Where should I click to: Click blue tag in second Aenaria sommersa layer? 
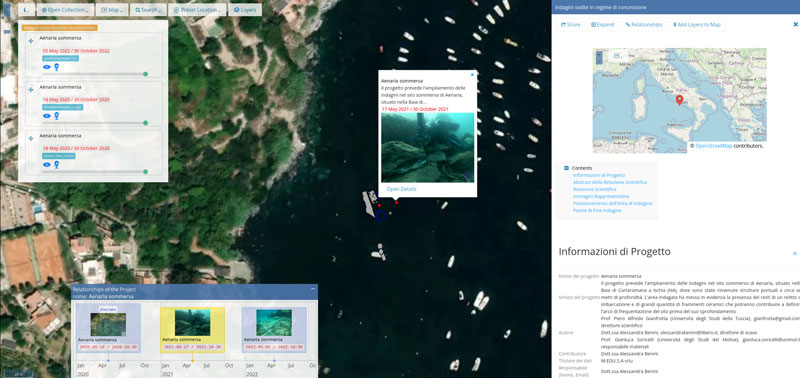(62, 107)
